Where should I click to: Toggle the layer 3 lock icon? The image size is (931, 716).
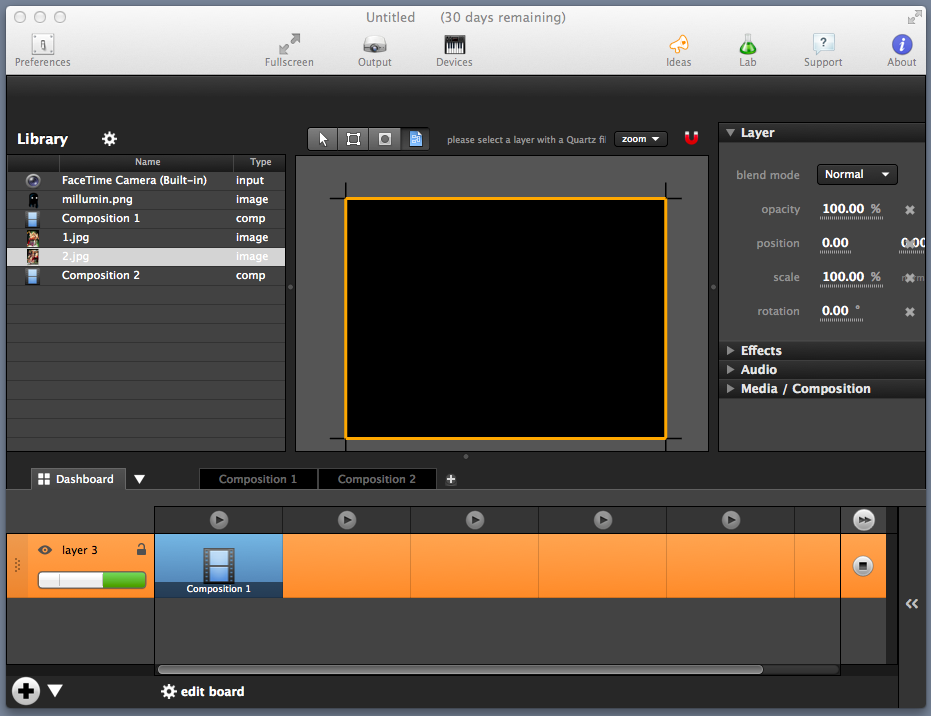(x=141, y=550)
